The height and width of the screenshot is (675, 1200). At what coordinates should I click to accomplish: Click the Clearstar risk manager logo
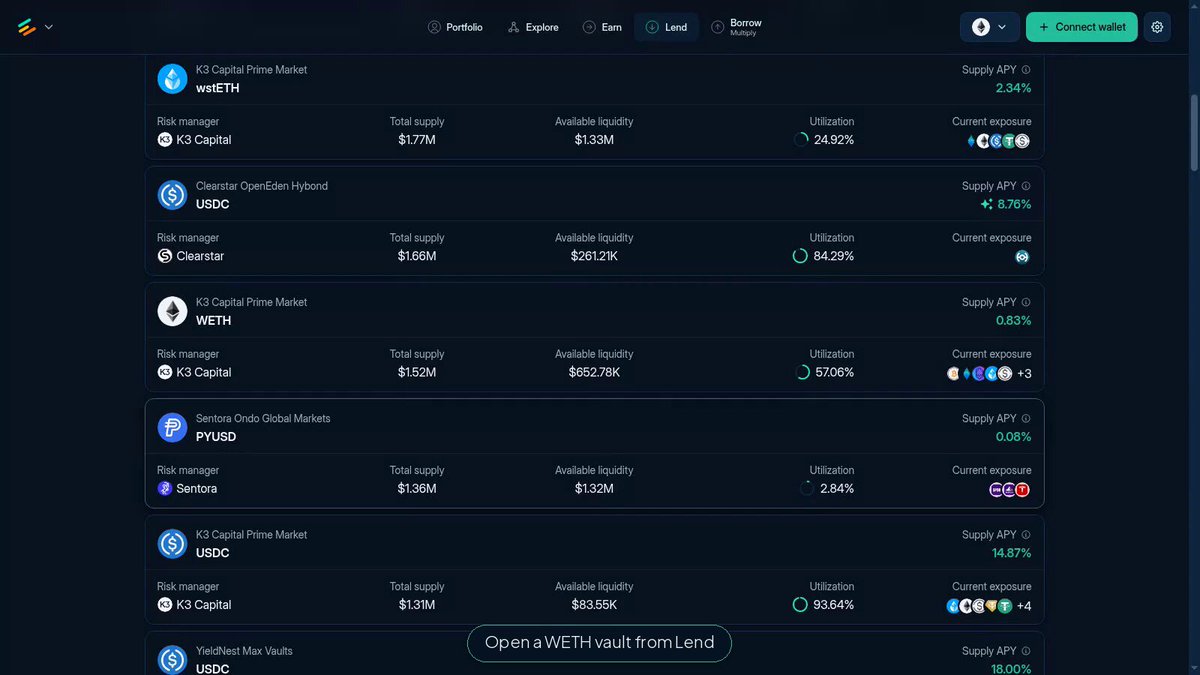(x=165, y=256)
